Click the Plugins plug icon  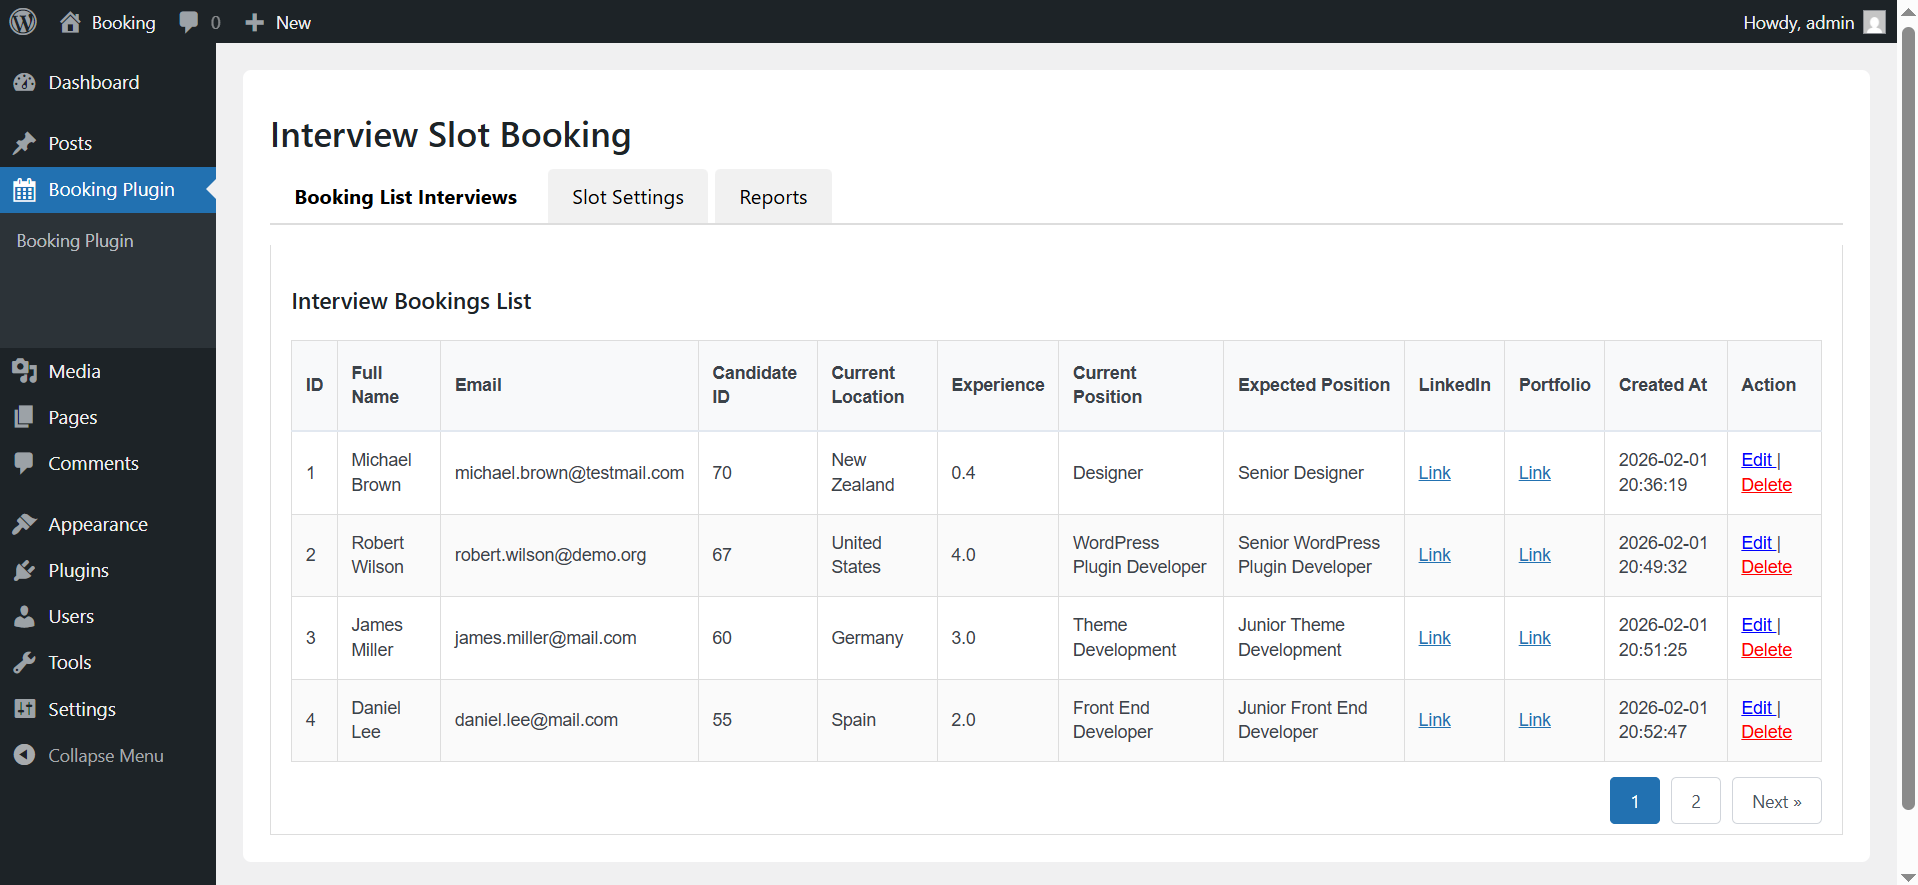point(25,570)
